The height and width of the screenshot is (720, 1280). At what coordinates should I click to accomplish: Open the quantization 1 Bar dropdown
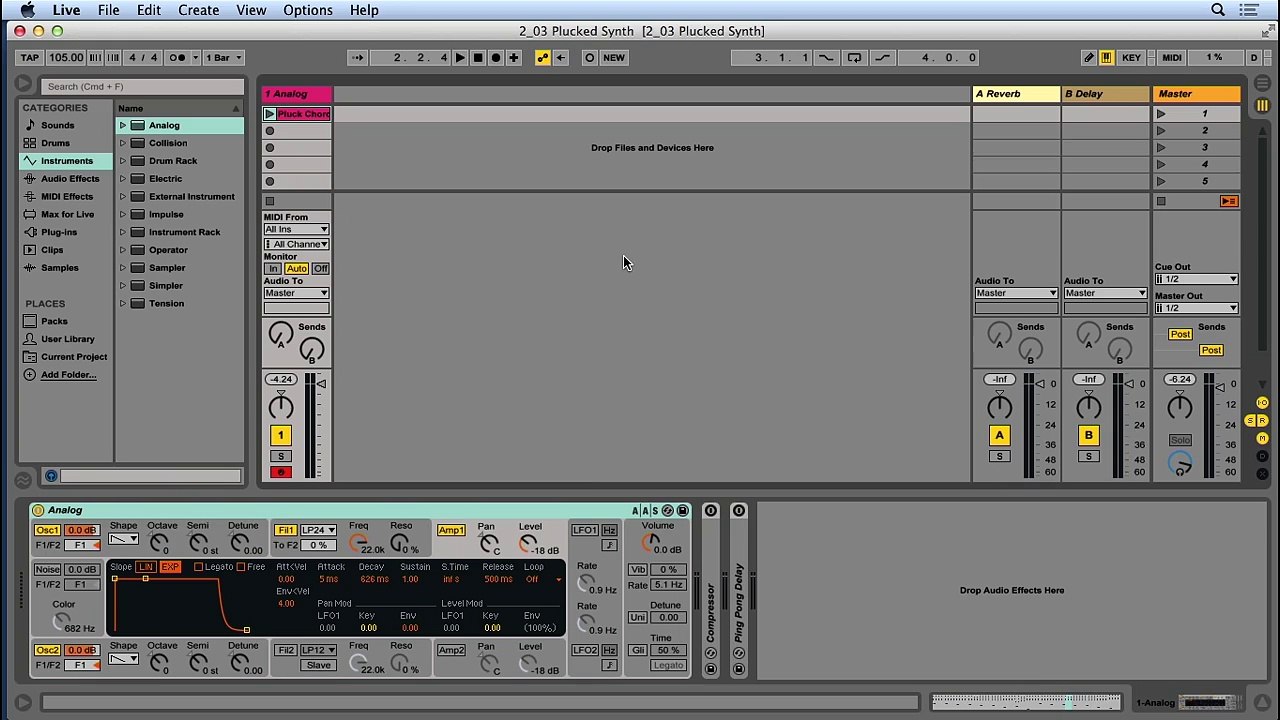click(223, 57)
